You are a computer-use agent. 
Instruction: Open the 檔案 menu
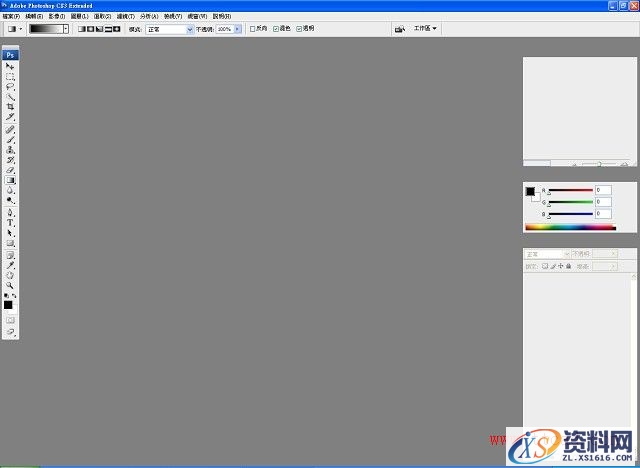pyautogui.click(x=11, y=17)
